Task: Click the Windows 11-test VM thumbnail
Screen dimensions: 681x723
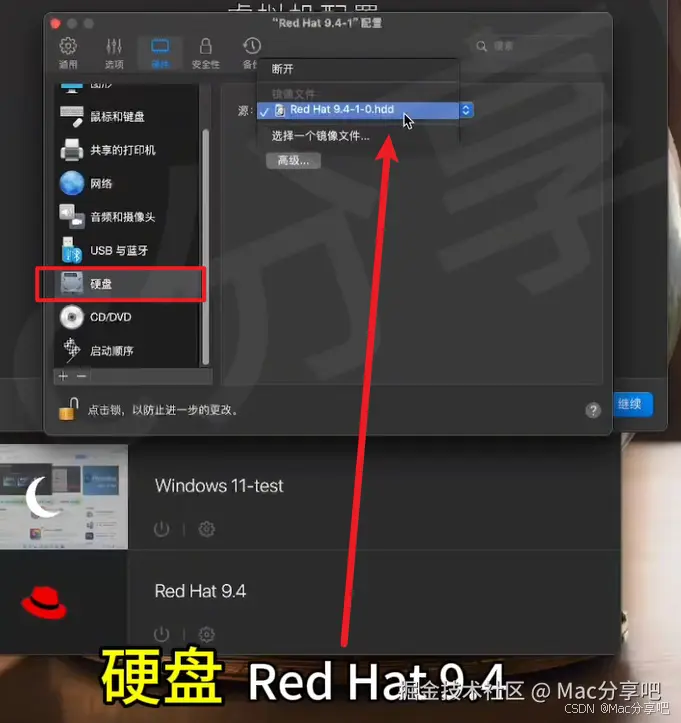Action: 64,497
